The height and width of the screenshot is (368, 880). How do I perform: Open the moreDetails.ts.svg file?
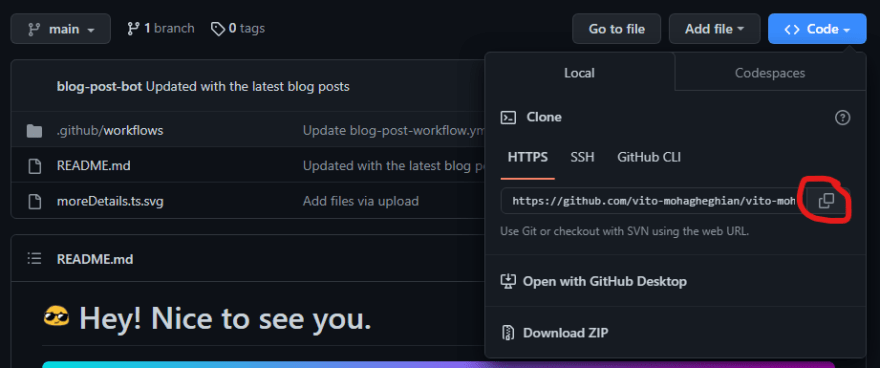pyautogui.click(x=110, y=201)
